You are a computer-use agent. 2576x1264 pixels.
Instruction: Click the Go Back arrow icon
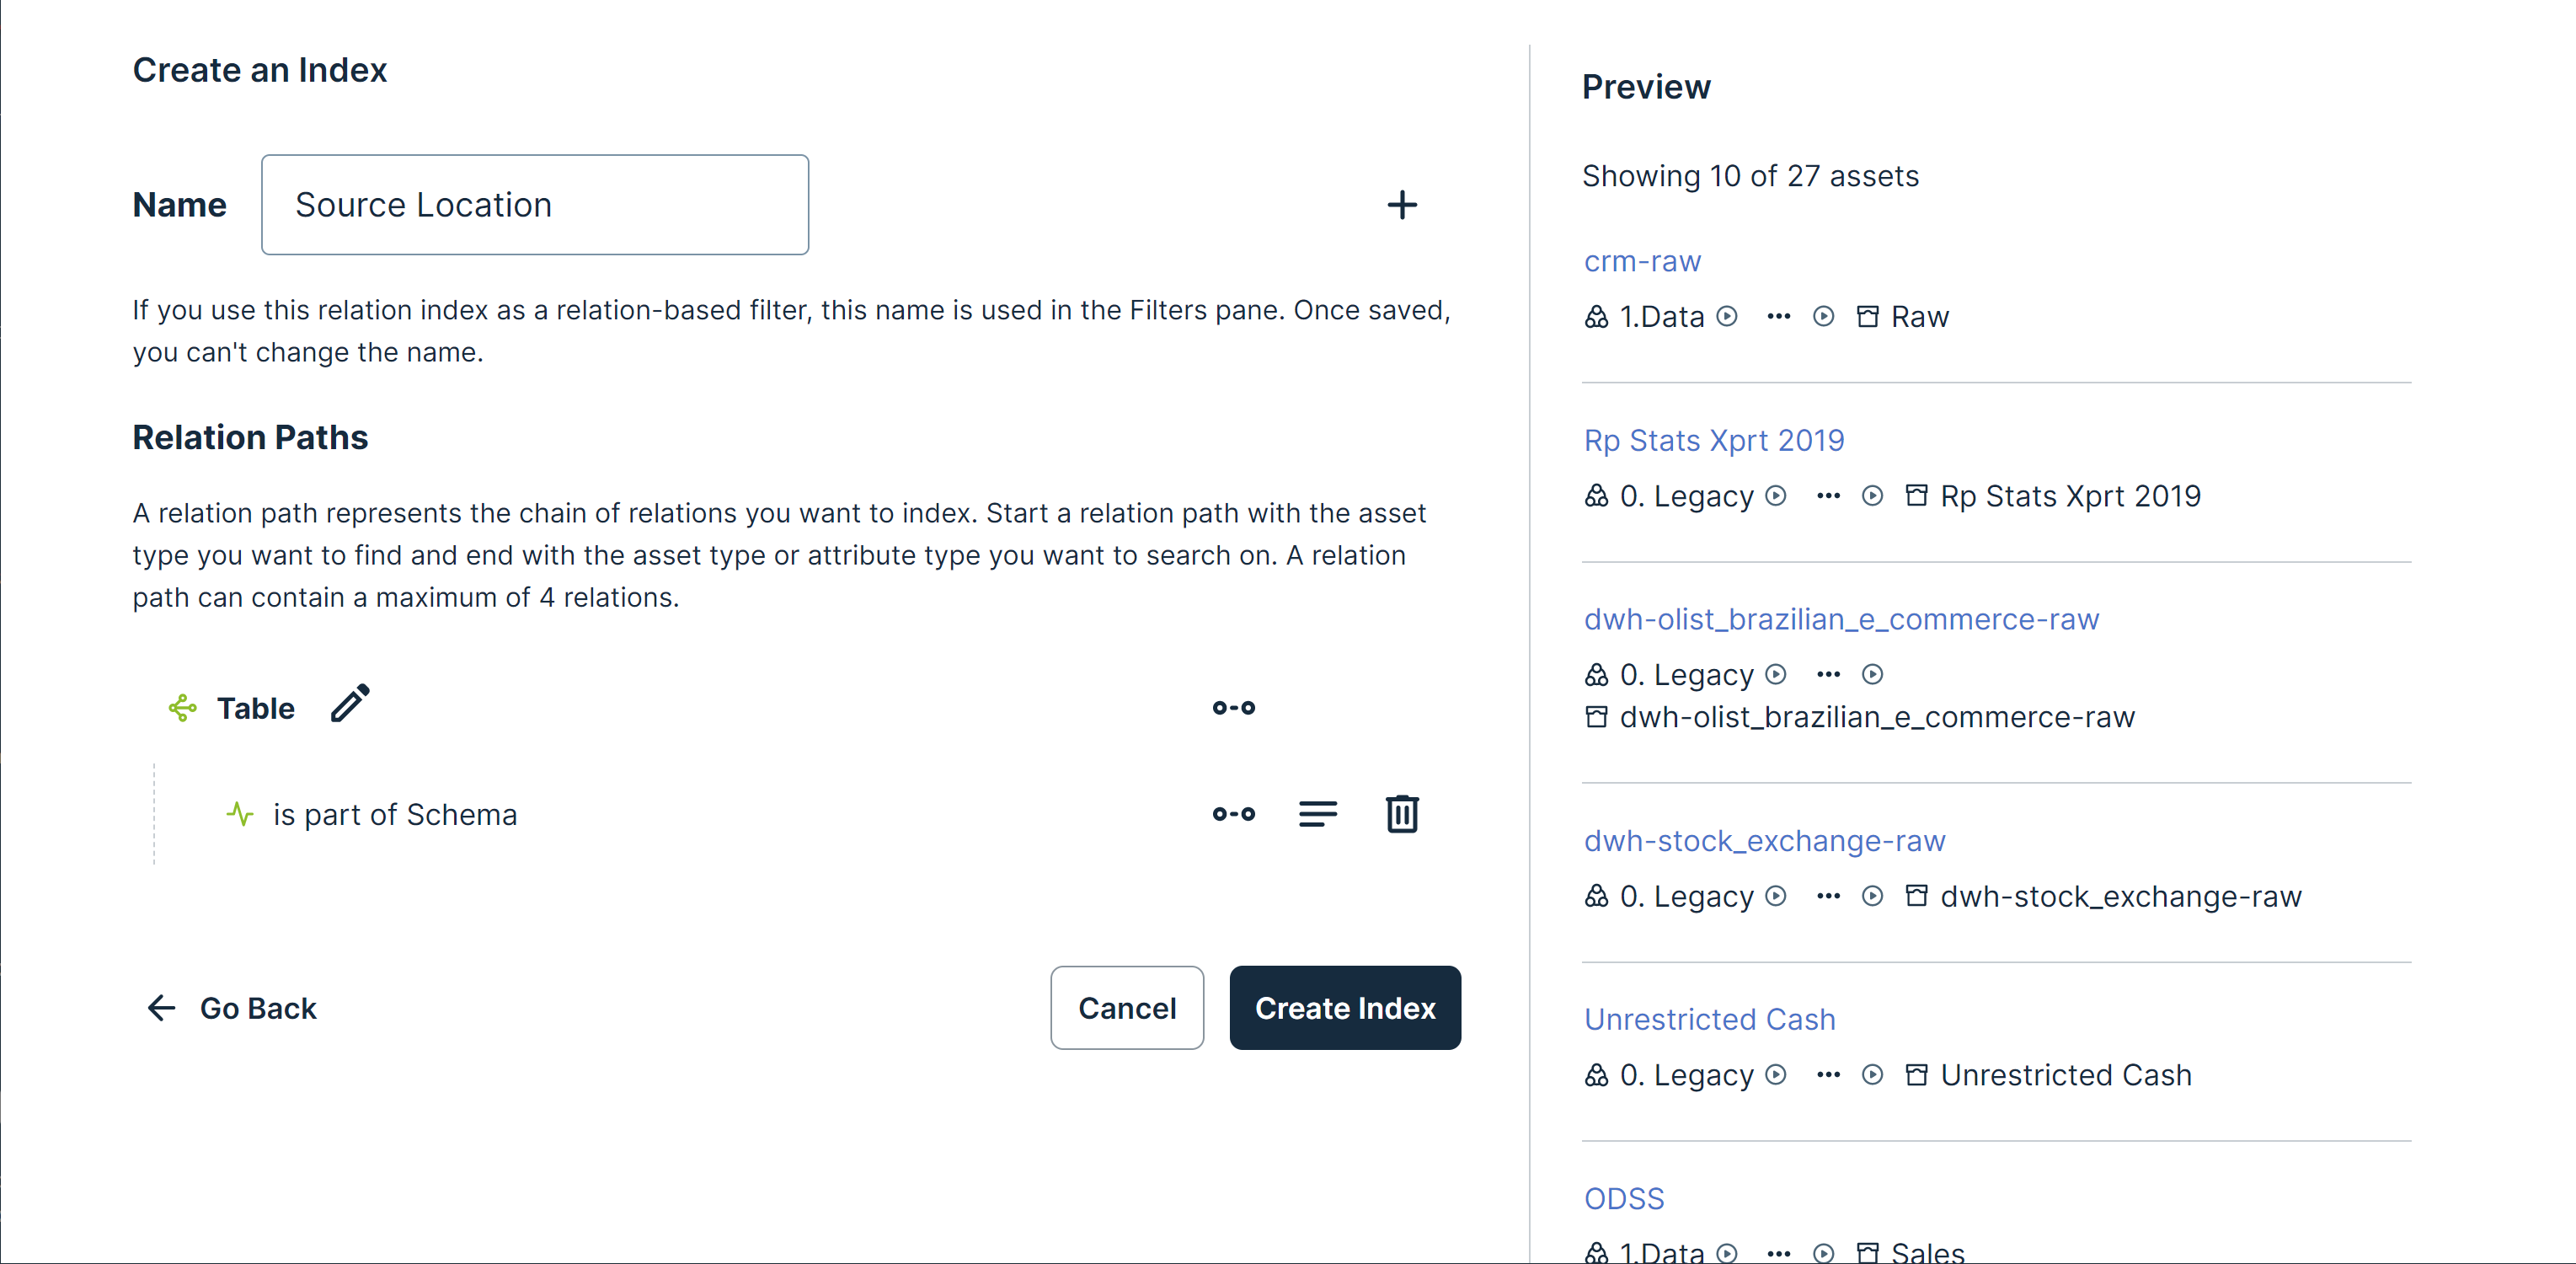pos(161,1008)
